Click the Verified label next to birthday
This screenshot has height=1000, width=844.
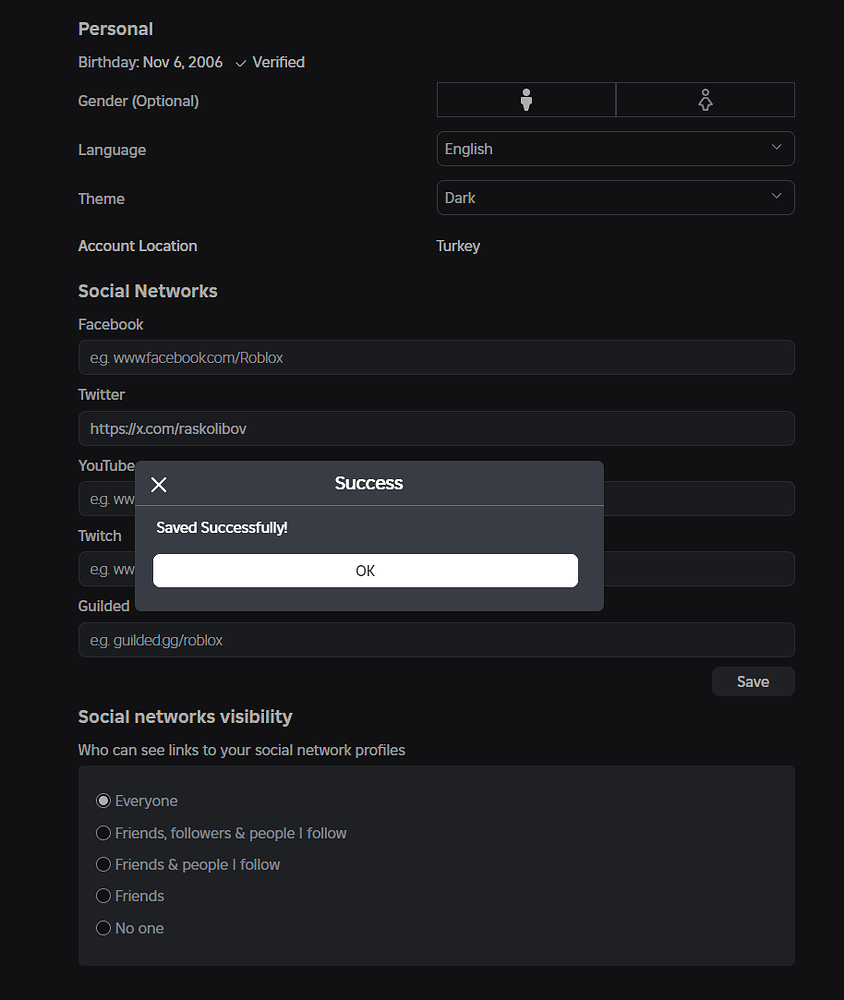[x=279, y=62]
